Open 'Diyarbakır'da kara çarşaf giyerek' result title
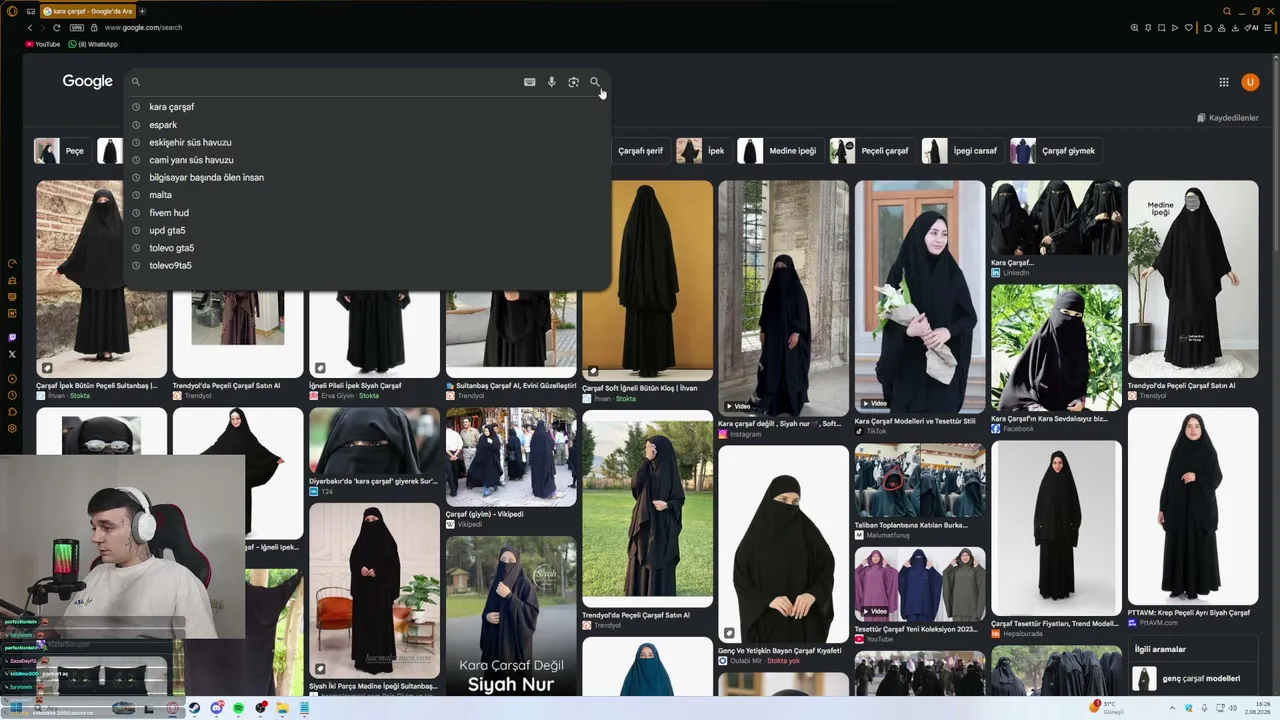Screen dimensions: 1280x720 point(374,481)
